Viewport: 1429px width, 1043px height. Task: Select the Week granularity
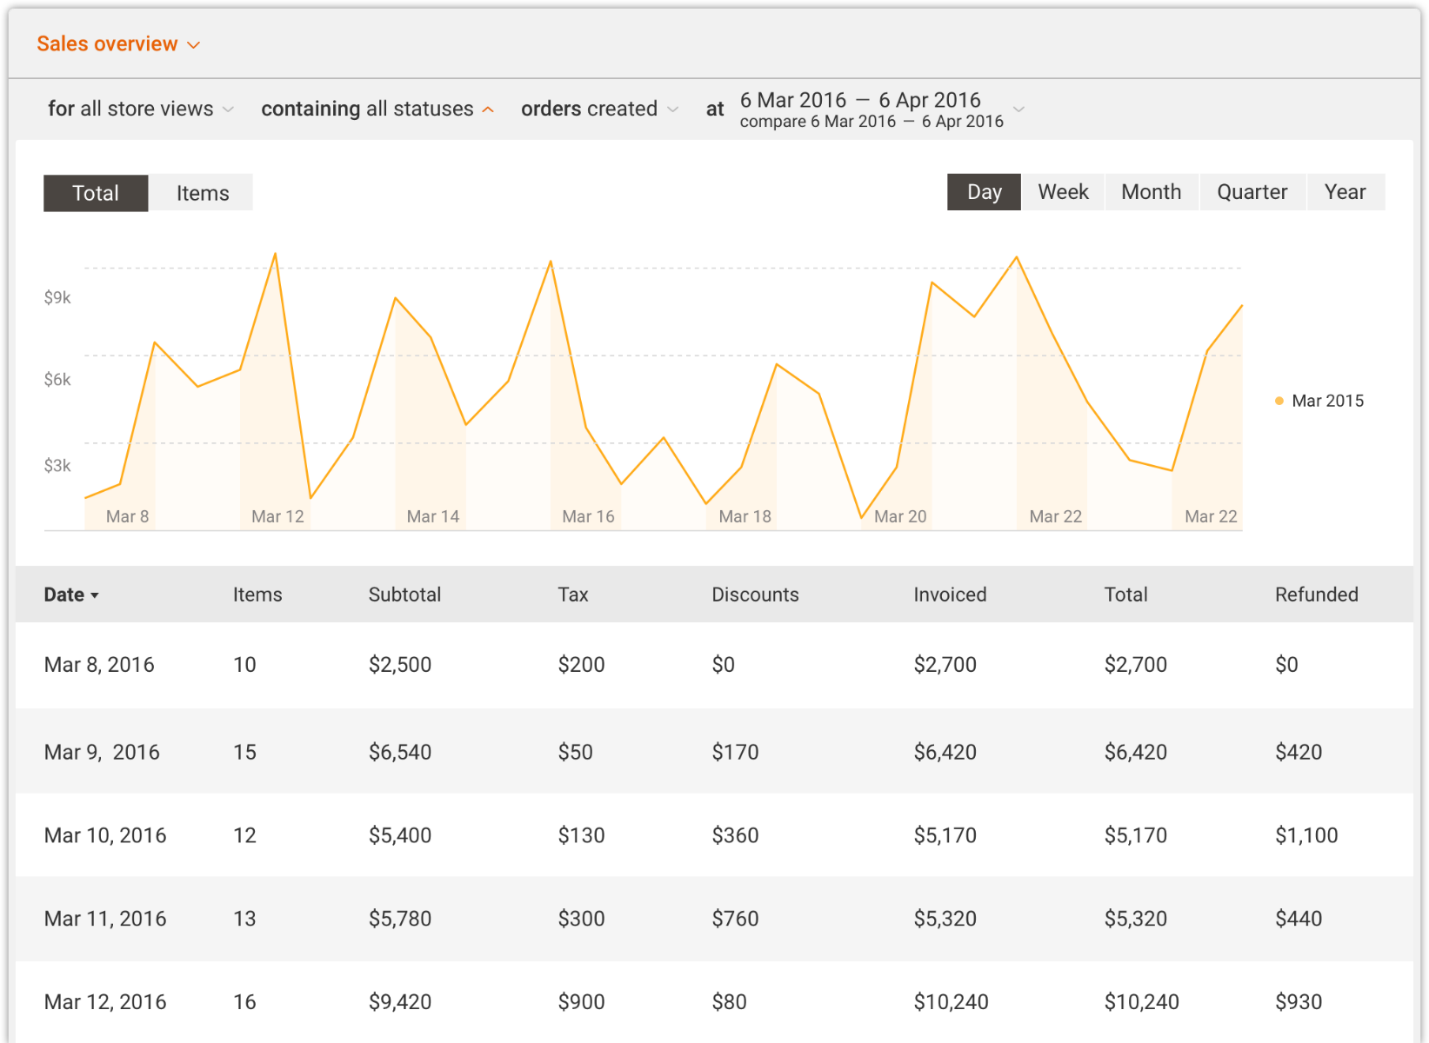[1063, 192]
